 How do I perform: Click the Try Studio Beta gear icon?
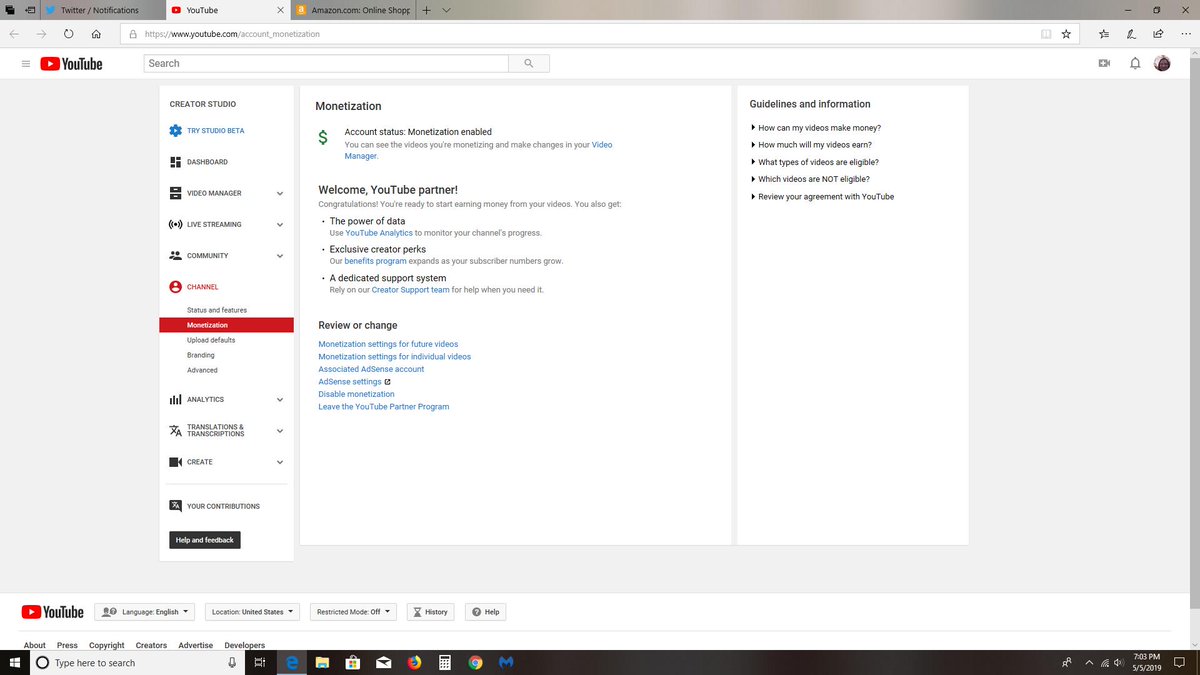click(175, 130)
